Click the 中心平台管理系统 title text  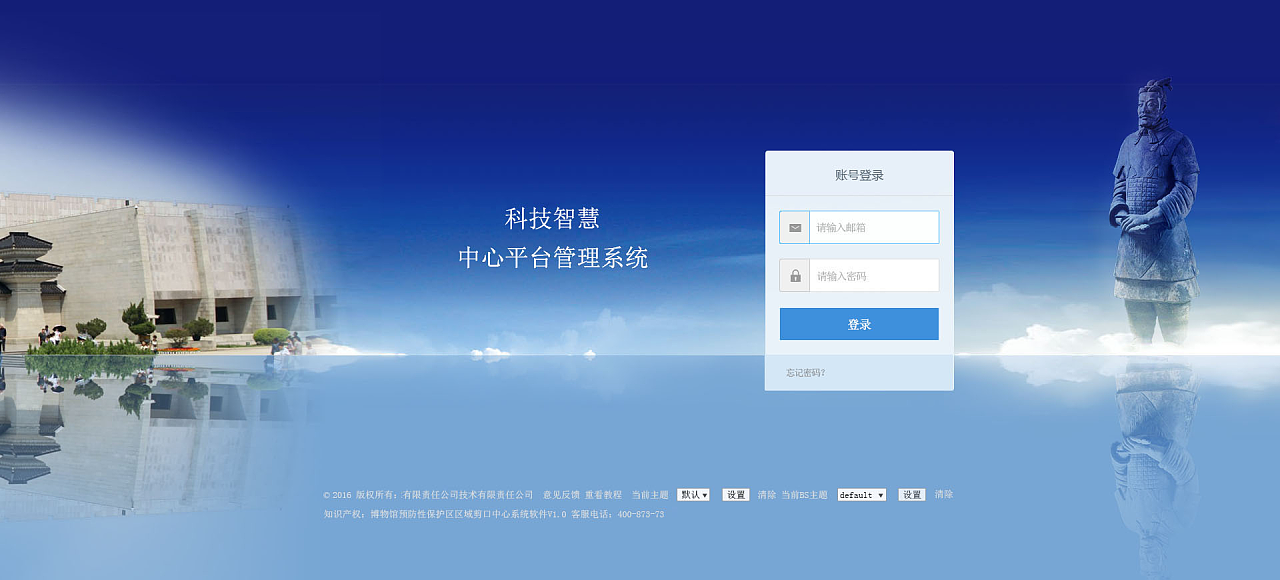tap(553, 258)
